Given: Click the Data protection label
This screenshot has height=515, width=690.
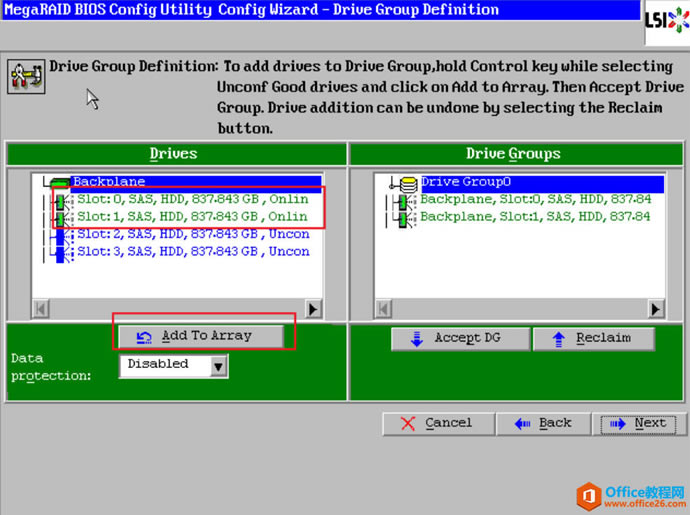Looking at the screenshot, I should click(51, 367).
